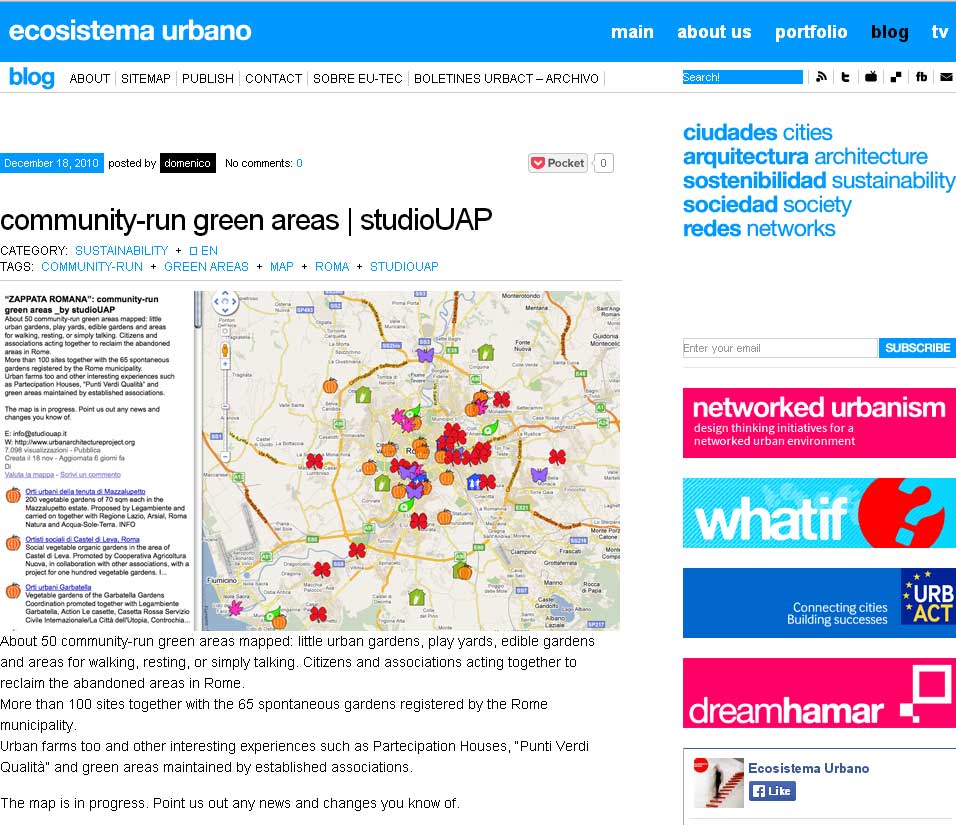This screenshot has height=825, width=956.
Task: Zoom out with map minus button
Action: [225, 456]
